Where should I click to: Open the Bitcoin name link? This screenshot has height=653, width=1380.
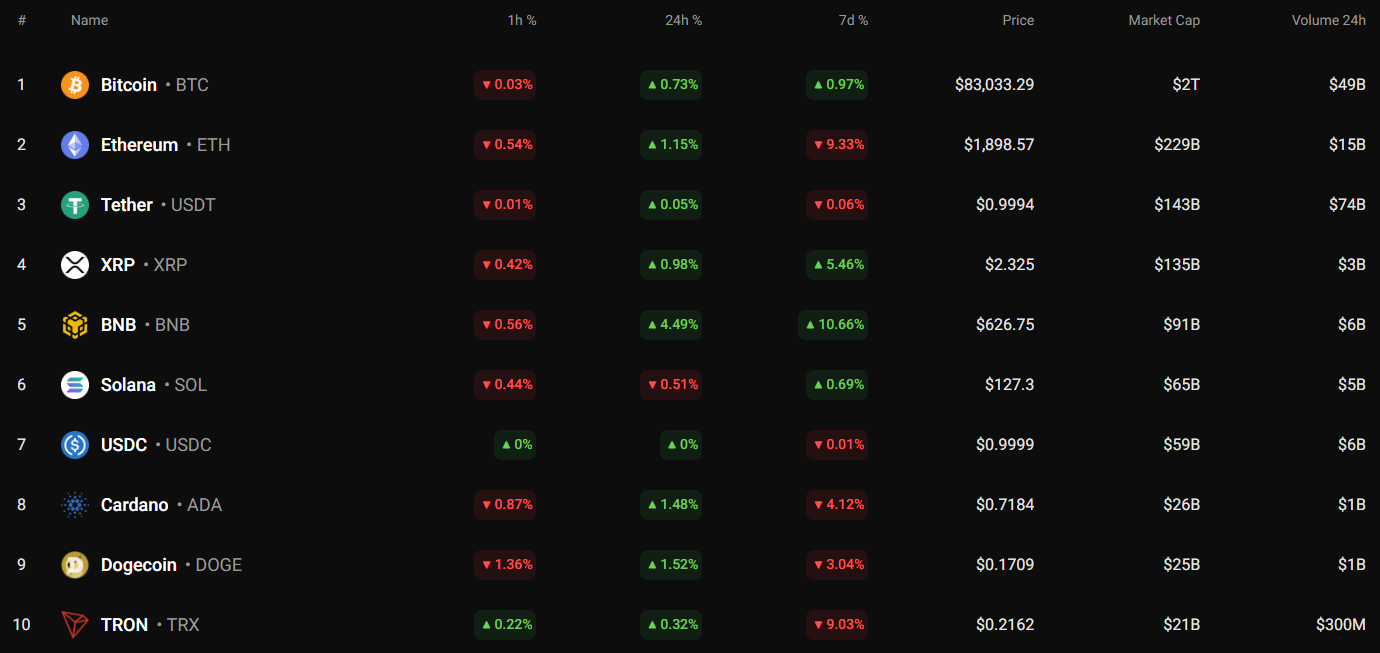click(129, 85)
